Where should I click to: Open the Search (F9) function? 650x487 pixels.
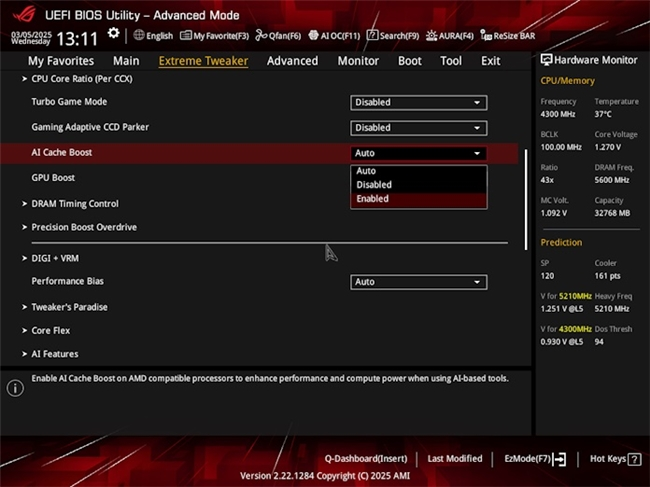click(x=392, y=36)
